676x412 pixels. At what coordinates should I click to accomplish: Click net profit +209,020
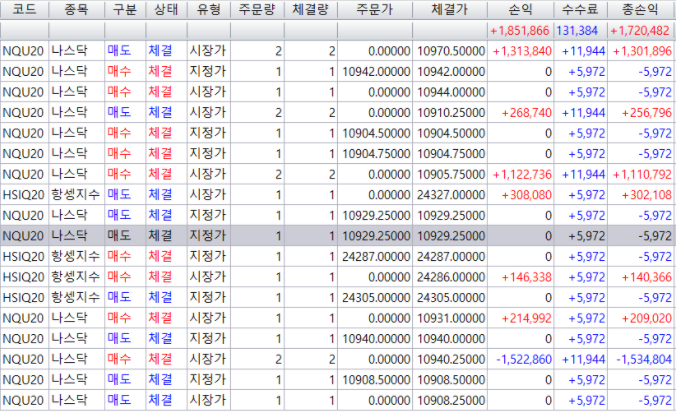[x=647, y=318]
